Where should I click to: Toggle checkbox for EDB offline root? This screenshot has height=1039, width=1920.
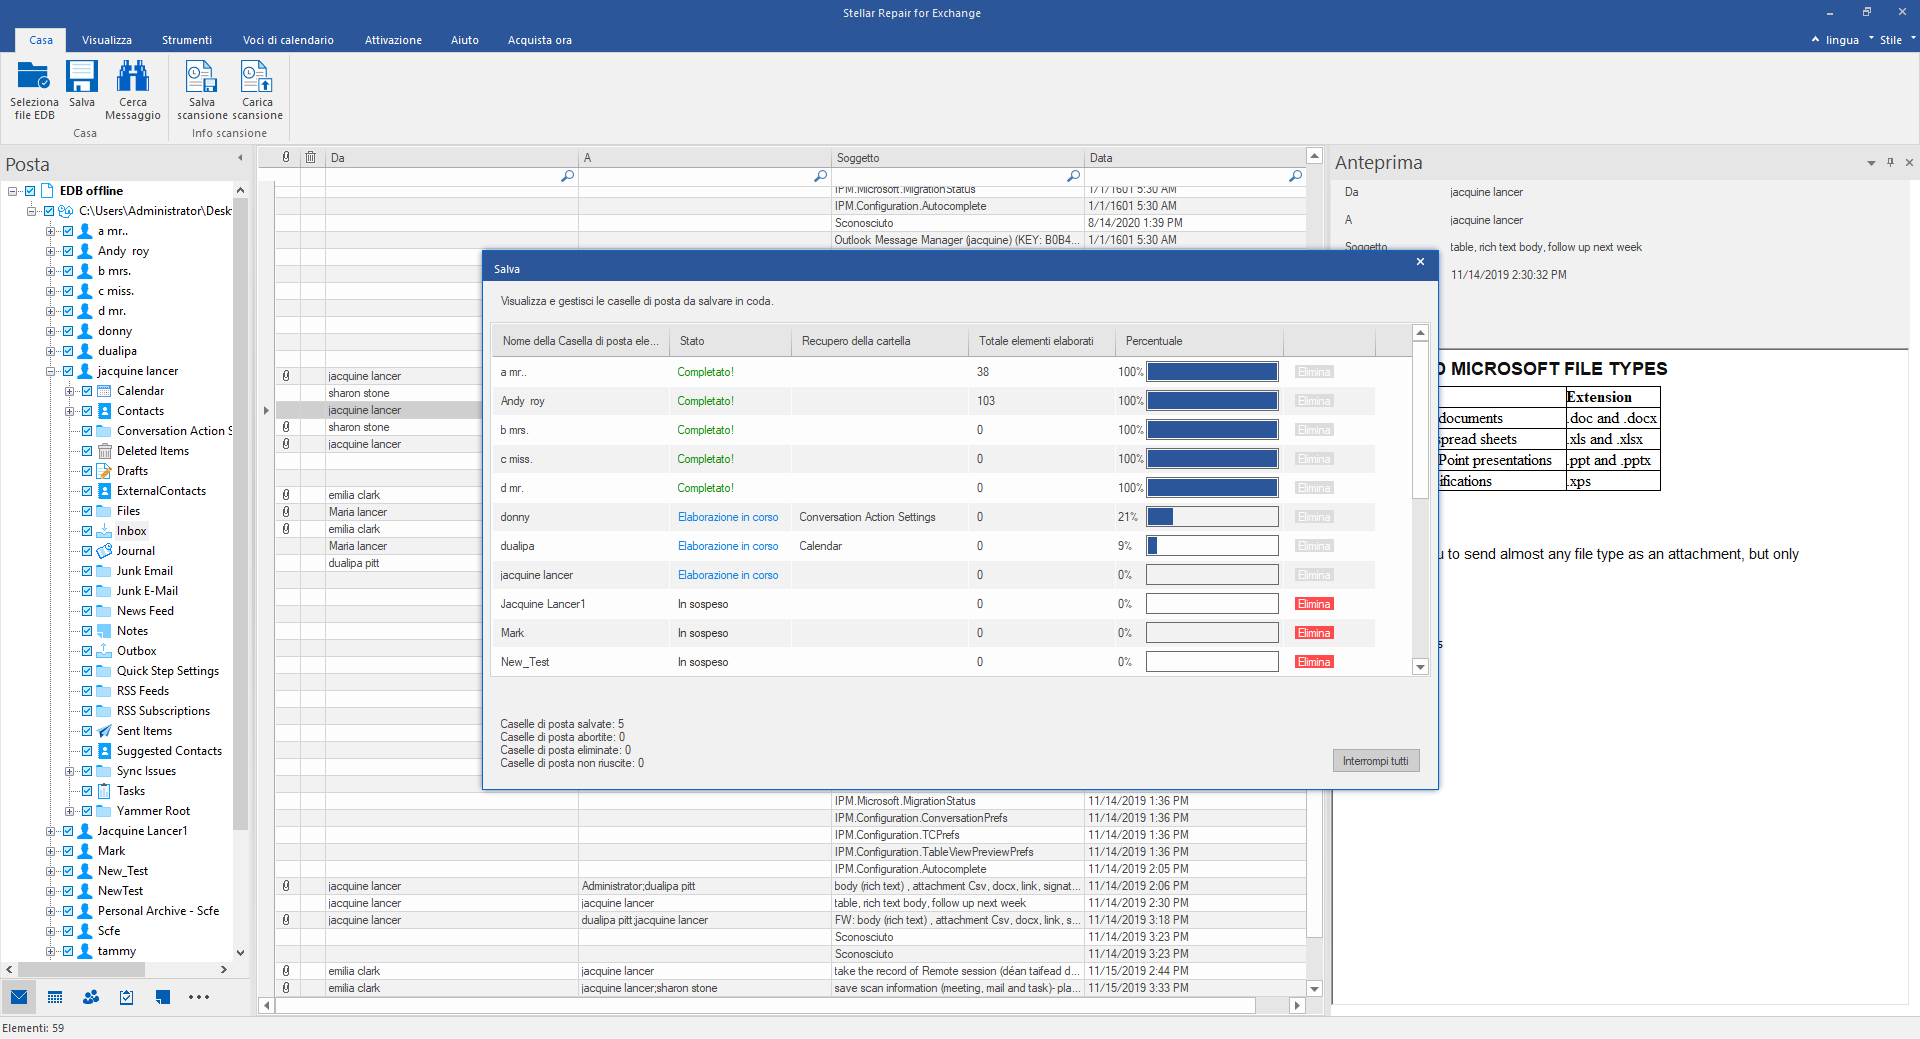pos(30,191)
